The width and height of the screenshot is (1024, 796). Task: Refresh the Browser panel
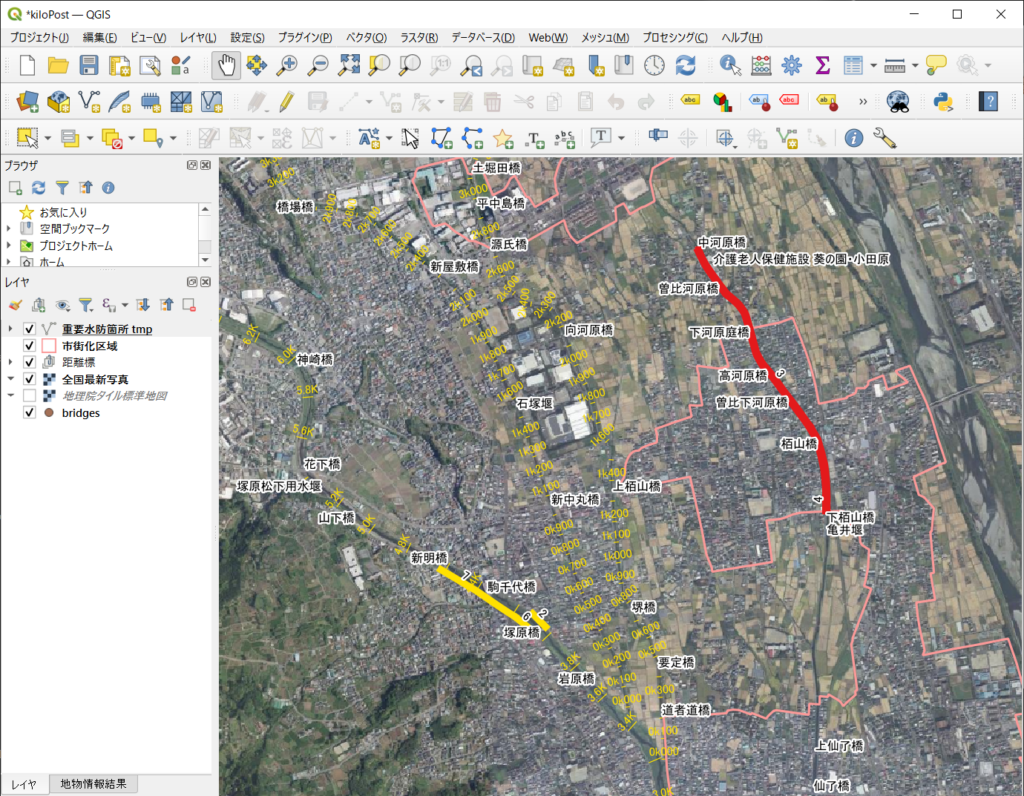pos(39,188)
